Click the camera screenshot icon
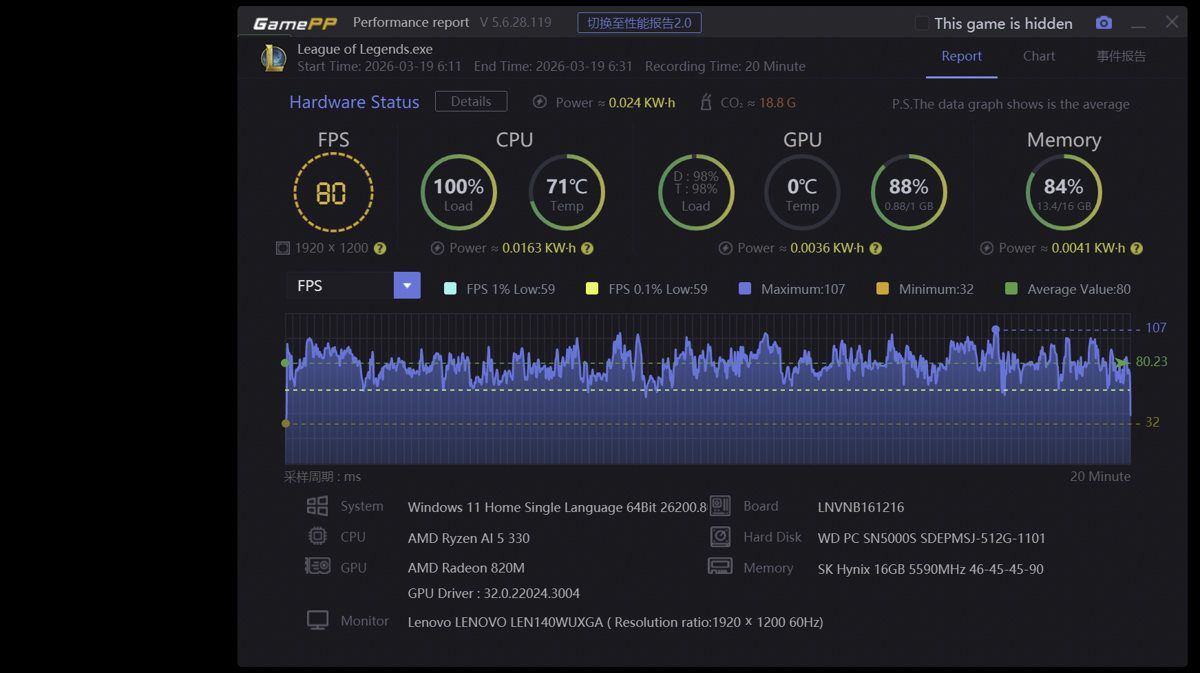 (1103, 23)
